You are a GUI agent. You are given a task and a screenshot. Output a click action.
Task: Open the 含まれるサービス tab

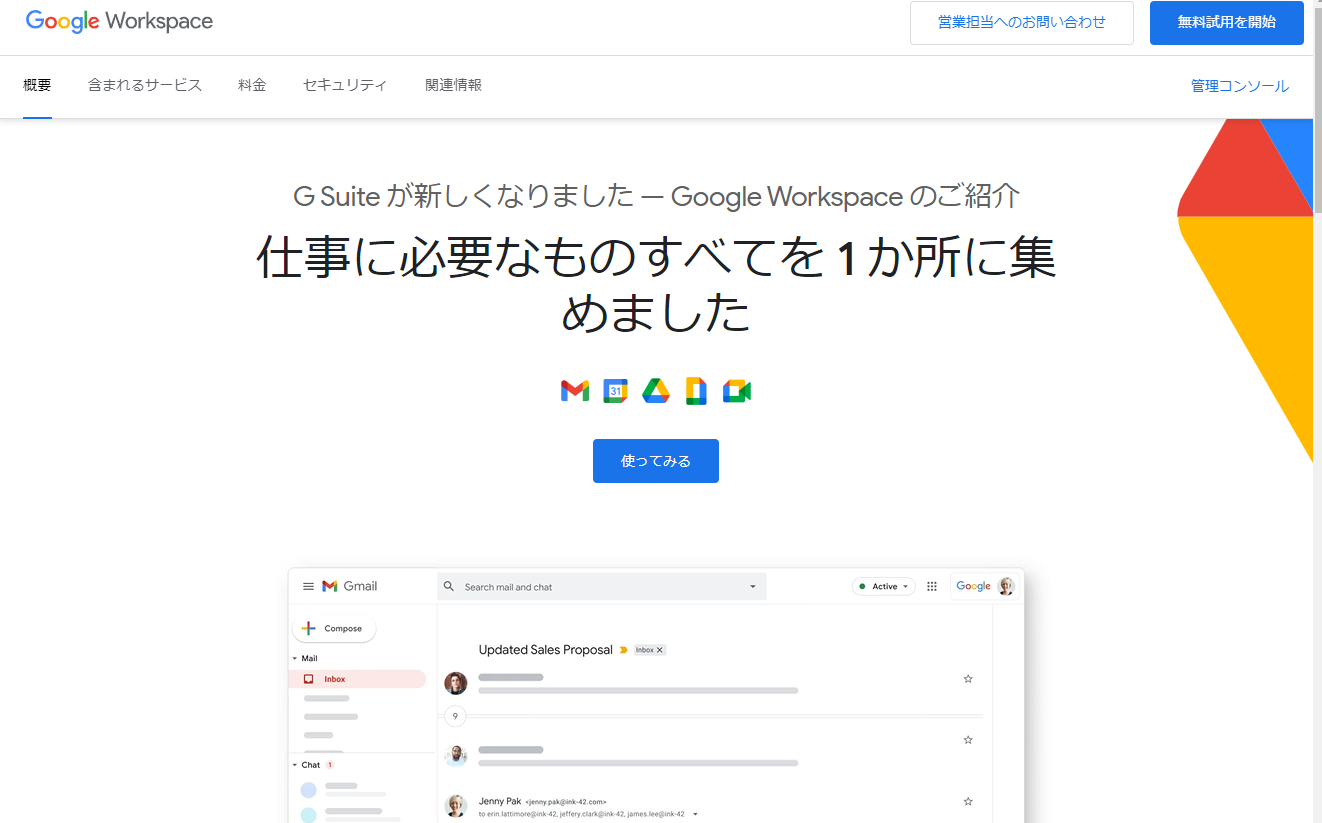pyautogui.click(x=145, y=85)
